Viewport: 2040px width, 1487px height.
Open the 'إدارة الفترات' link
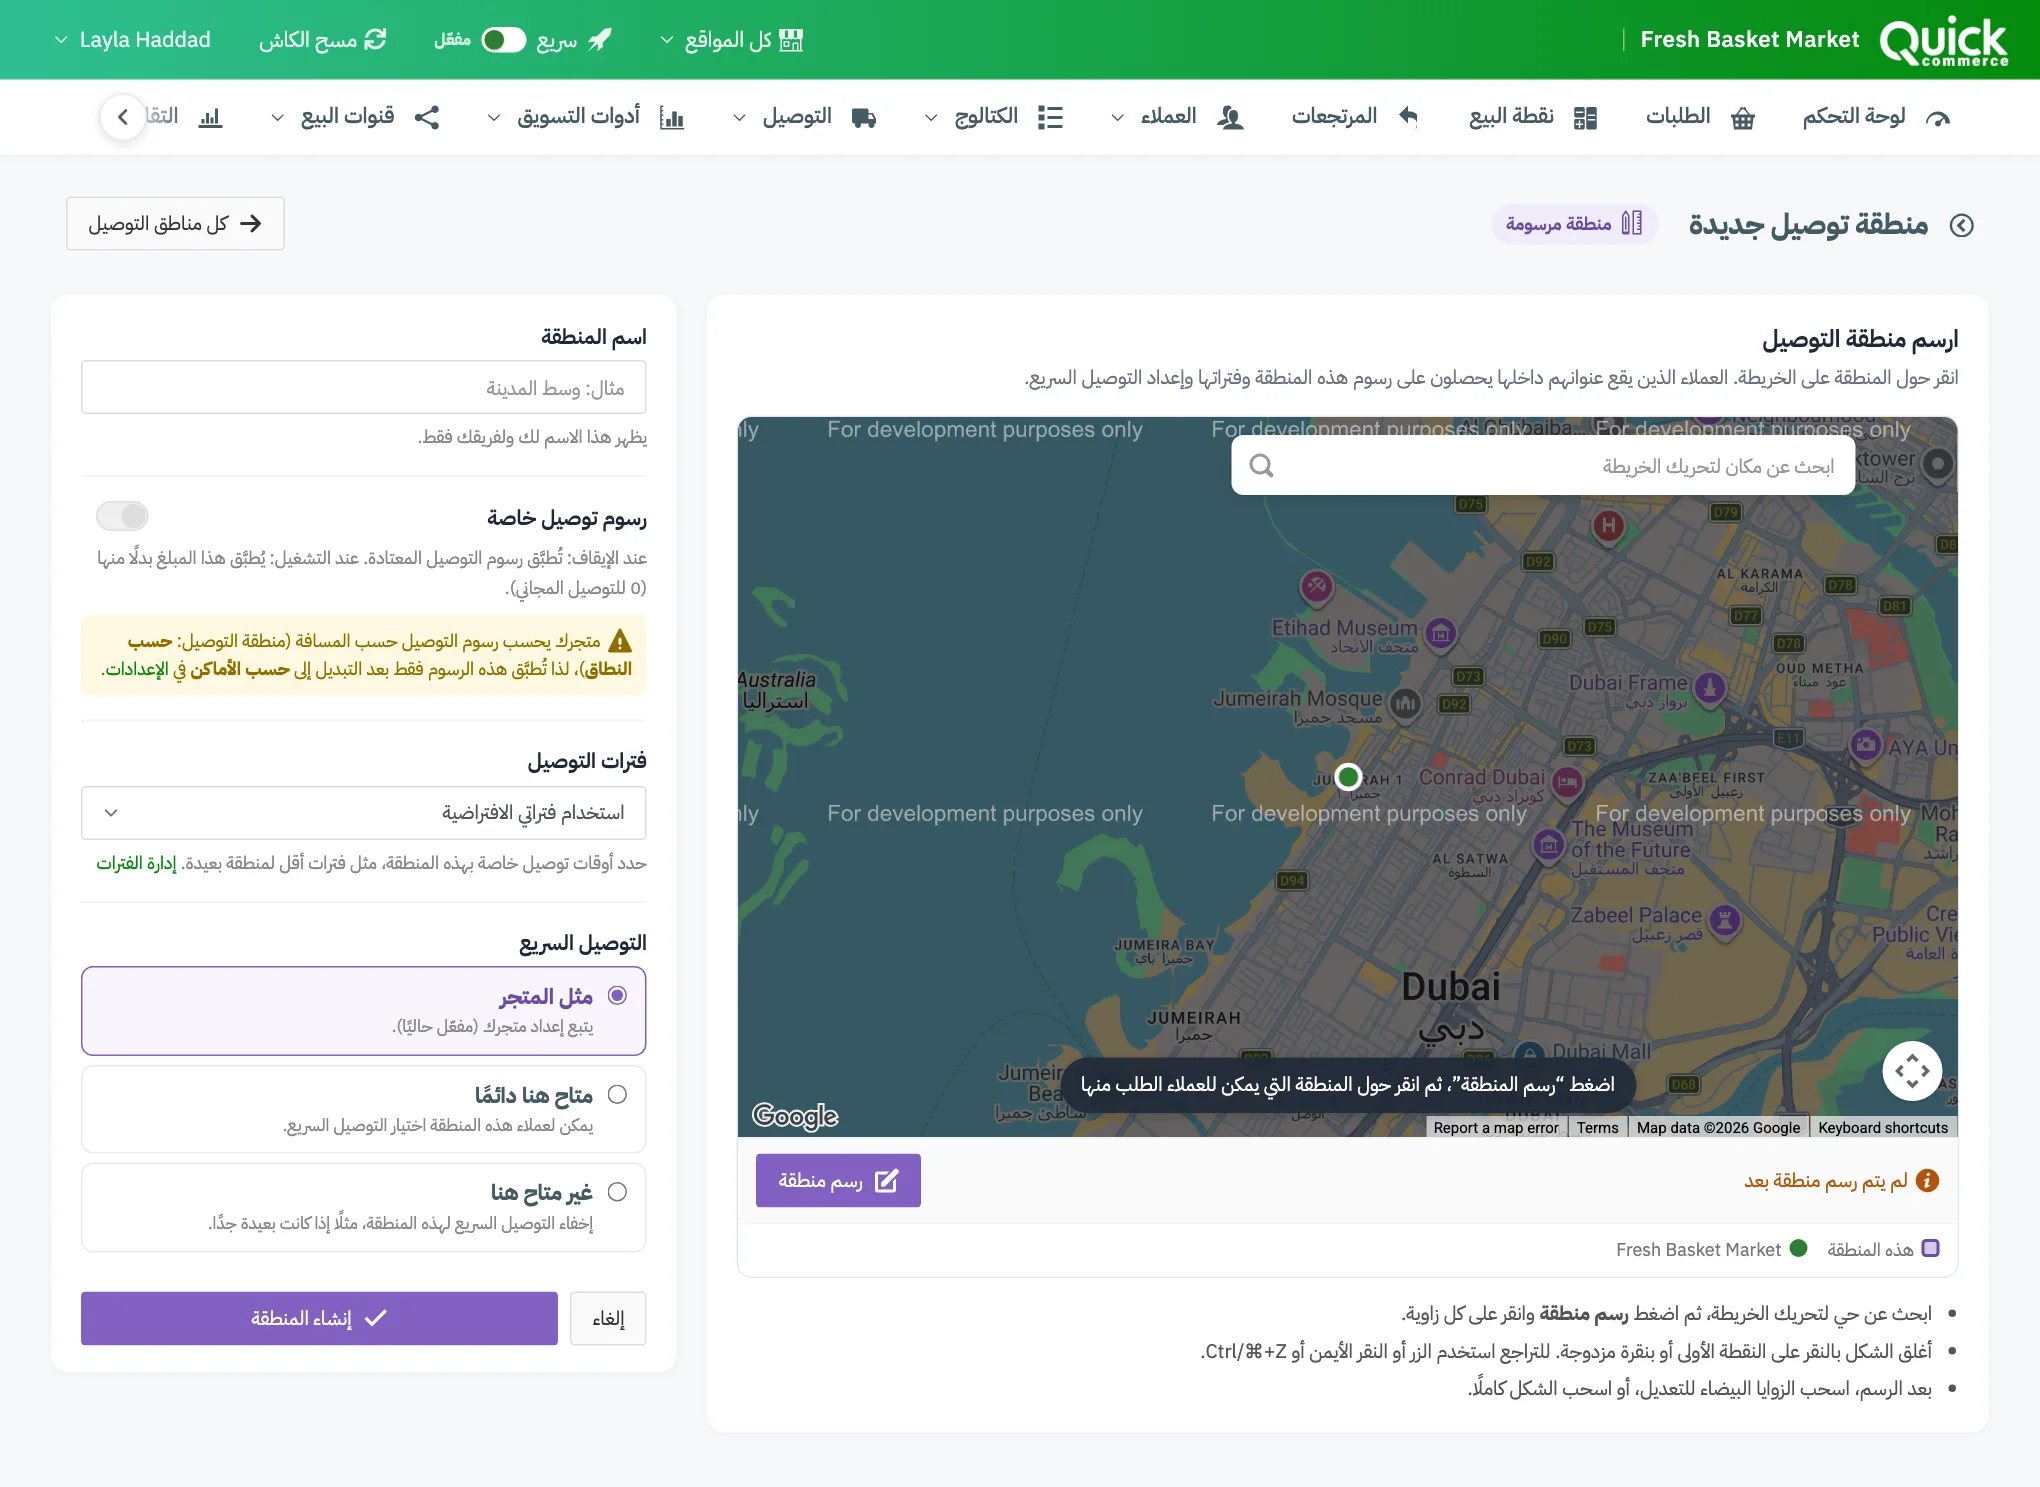click(x=136, y=863)
